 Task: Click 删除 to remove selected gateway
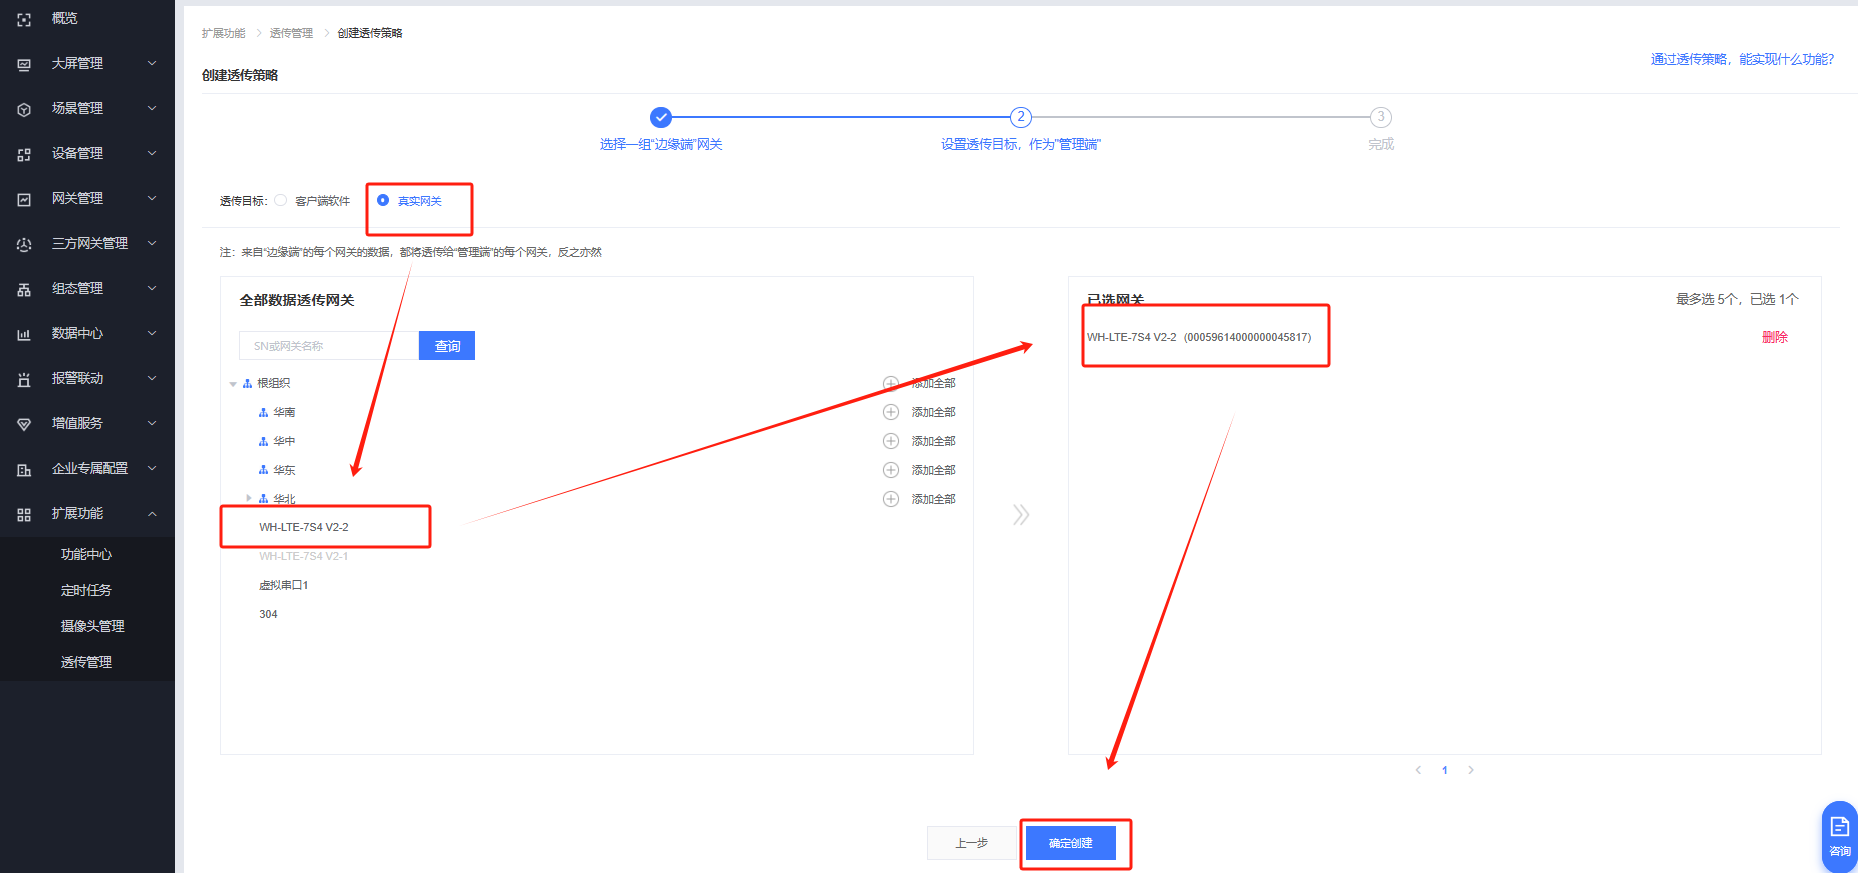pos(1774,337)
